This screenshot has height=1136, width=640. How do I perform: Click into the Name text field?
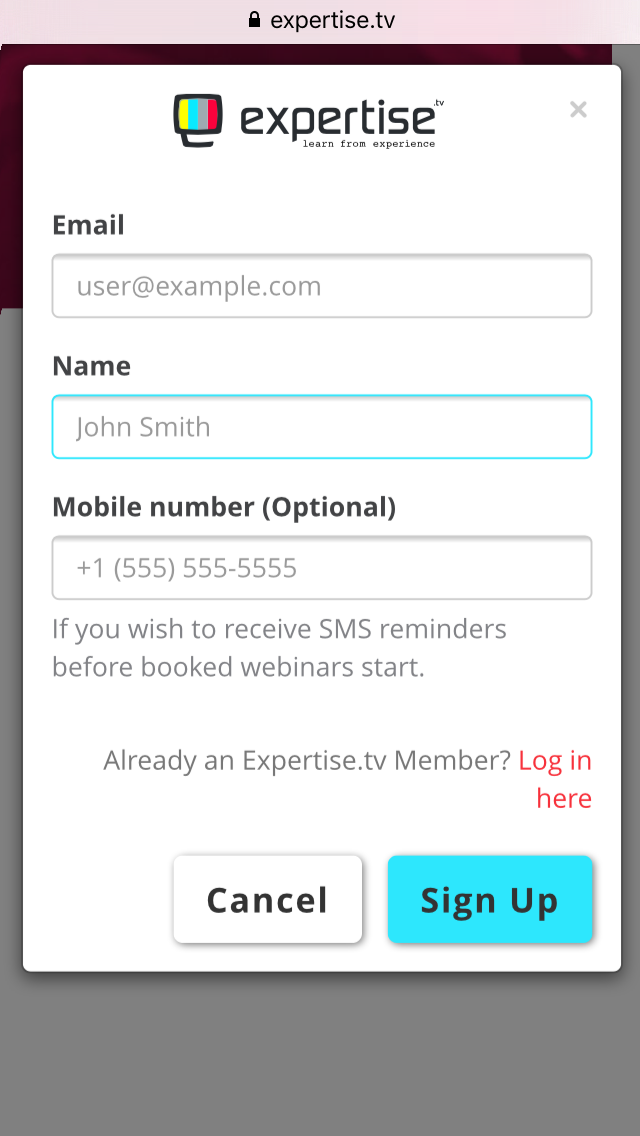pyautogui.click(x=322, y=427)
